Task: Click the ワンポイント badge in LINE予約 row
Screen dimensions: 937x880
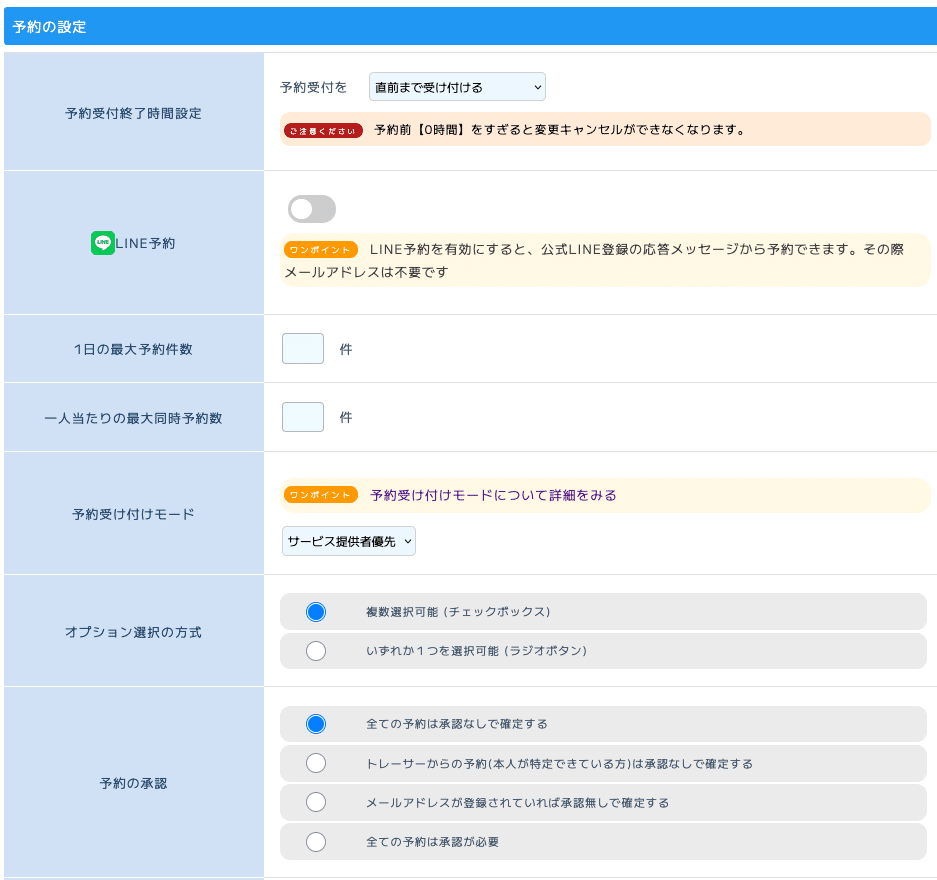Action: click(x=320, y=250)
